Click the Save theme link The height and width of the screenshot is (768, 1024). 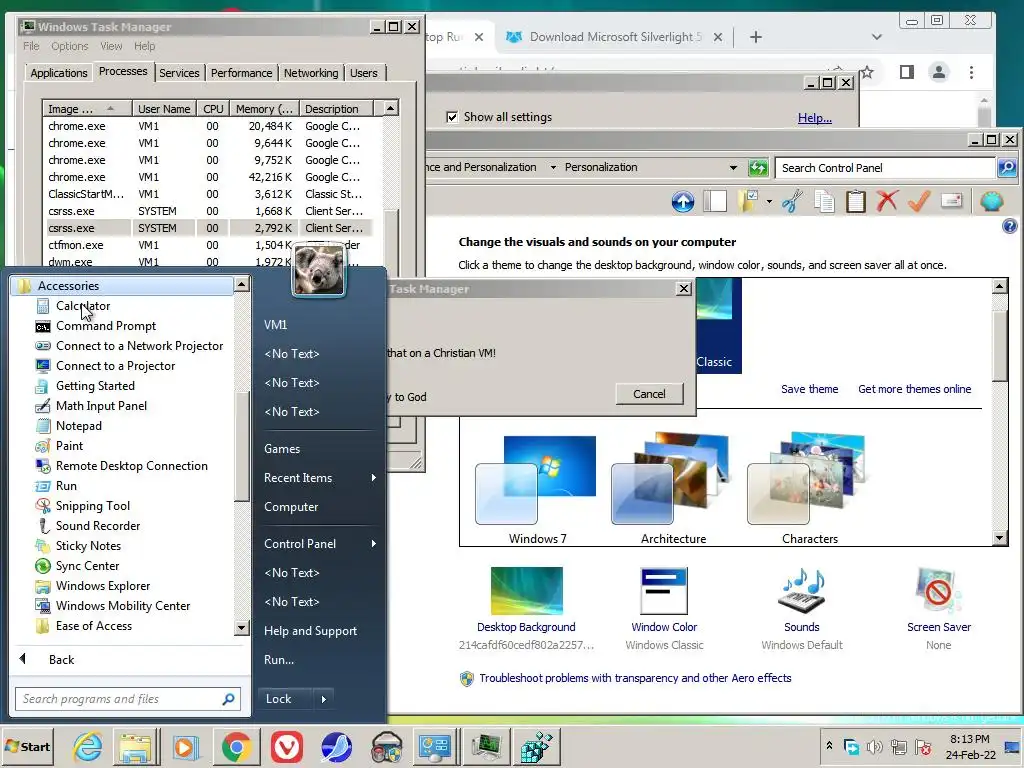[x=809, y=389]
